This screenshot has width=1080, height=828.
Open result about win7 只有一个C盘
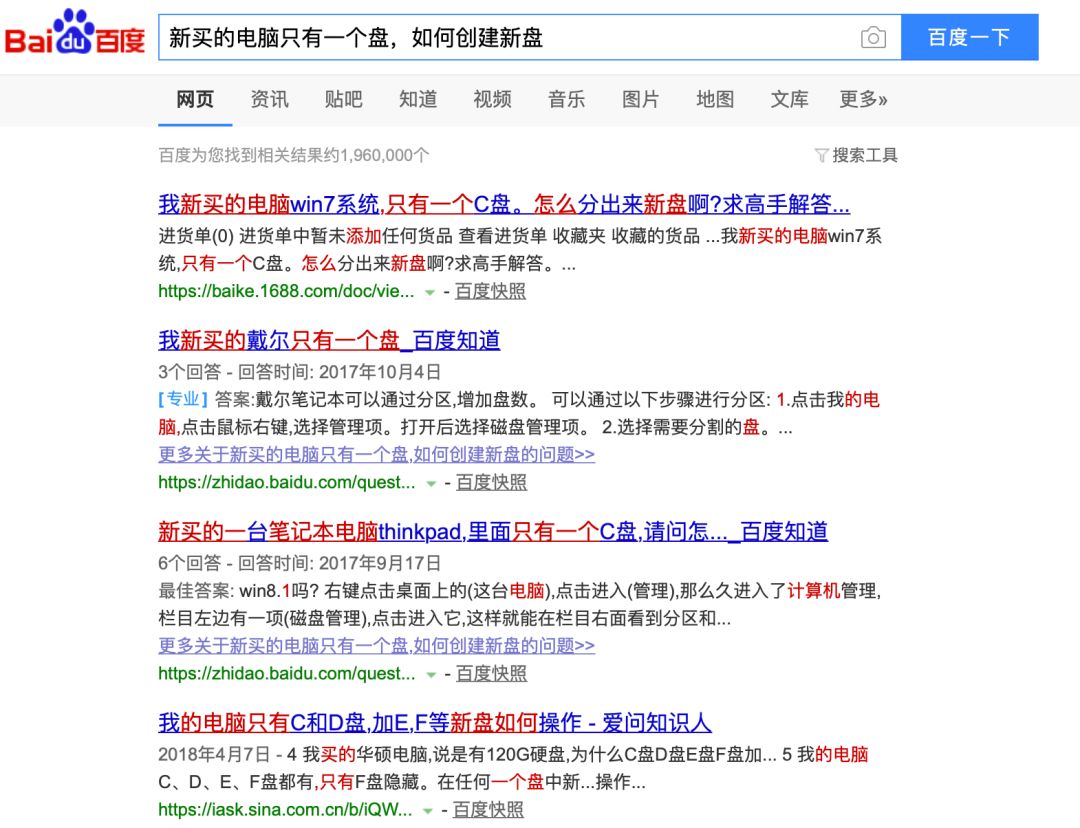(x=504, y=204)
